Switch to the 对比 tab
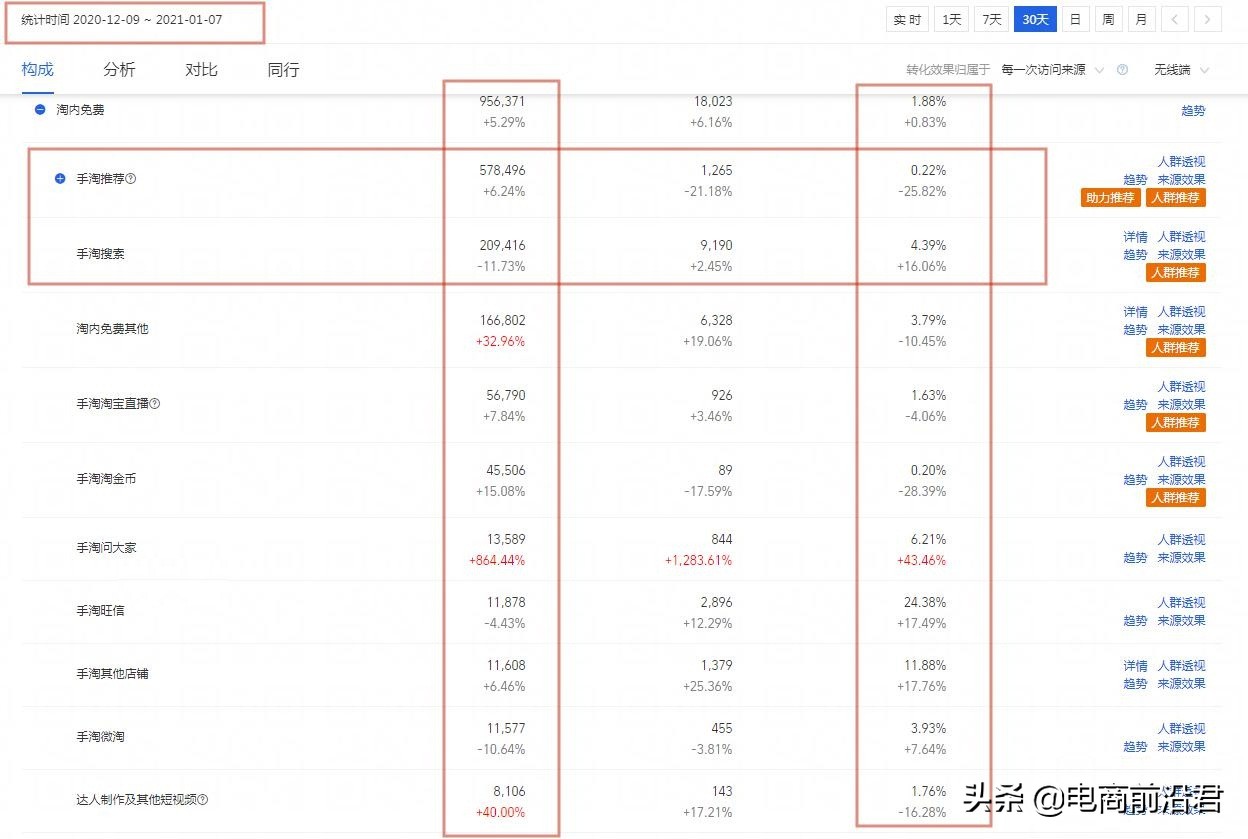 pyautogui.click(x=201, y=70)
